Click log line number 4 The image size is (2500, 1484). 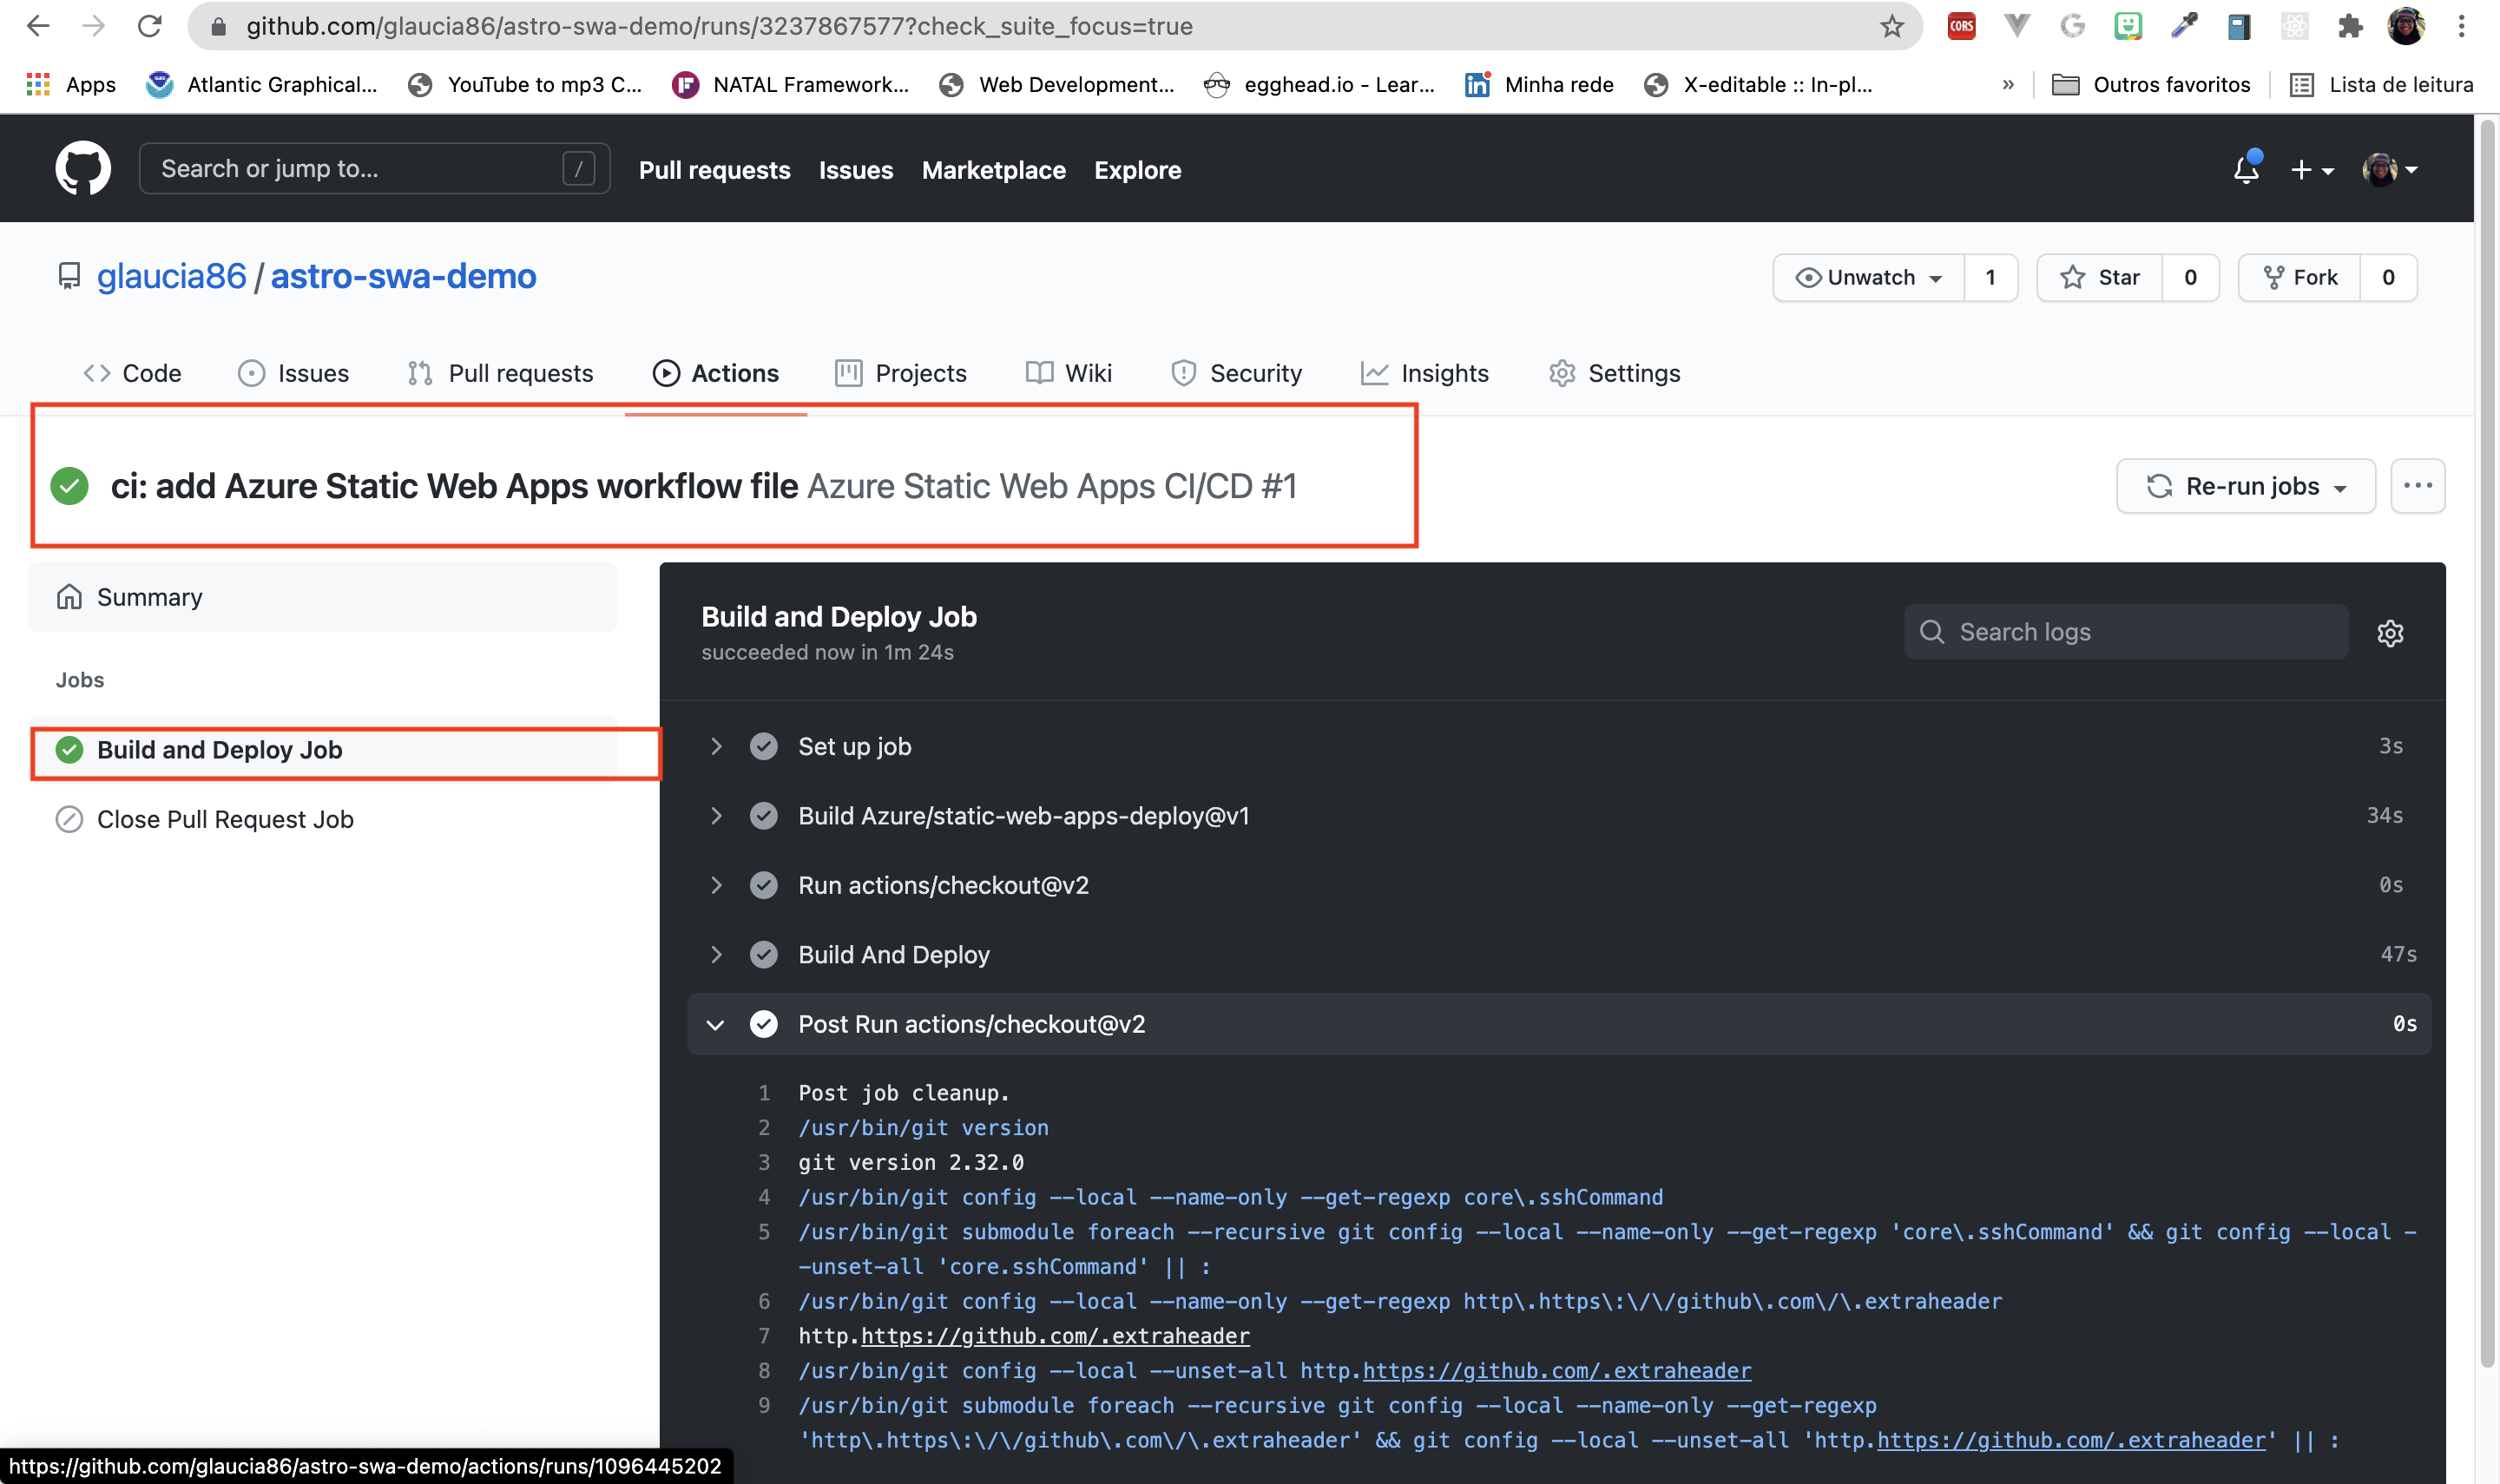point(764,1197)
